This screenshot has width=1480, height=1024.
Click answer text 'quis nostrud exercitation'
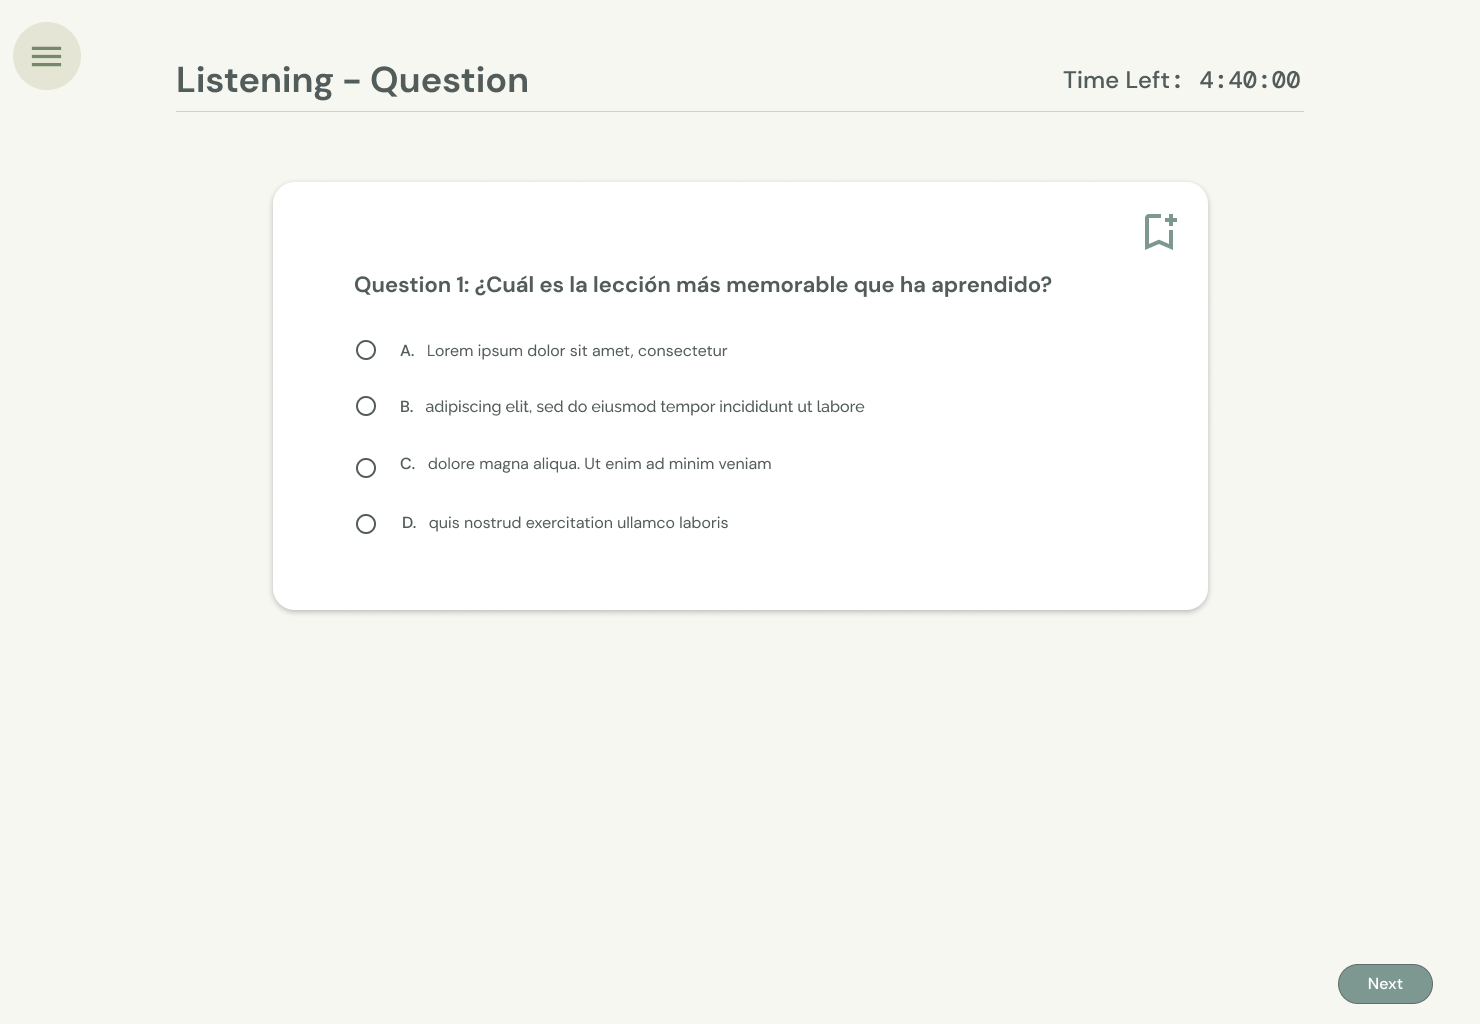pos(578,523)
